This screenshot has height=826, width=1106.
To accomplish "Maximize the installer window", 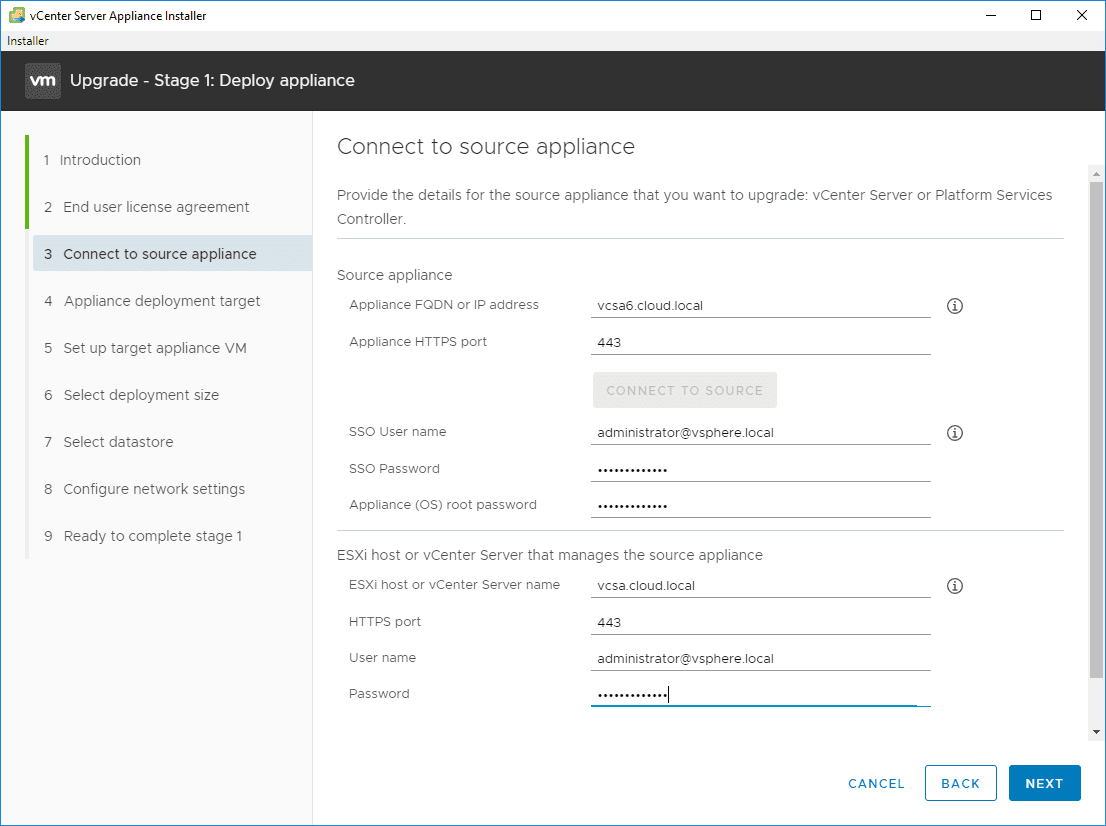I will 1036,15.
